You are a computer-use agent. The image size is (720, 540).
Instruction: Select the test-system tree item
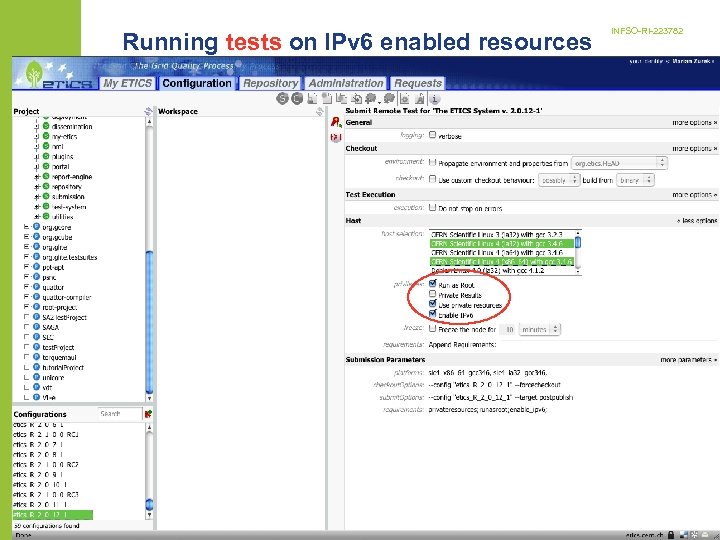click(x=69, y=207)
